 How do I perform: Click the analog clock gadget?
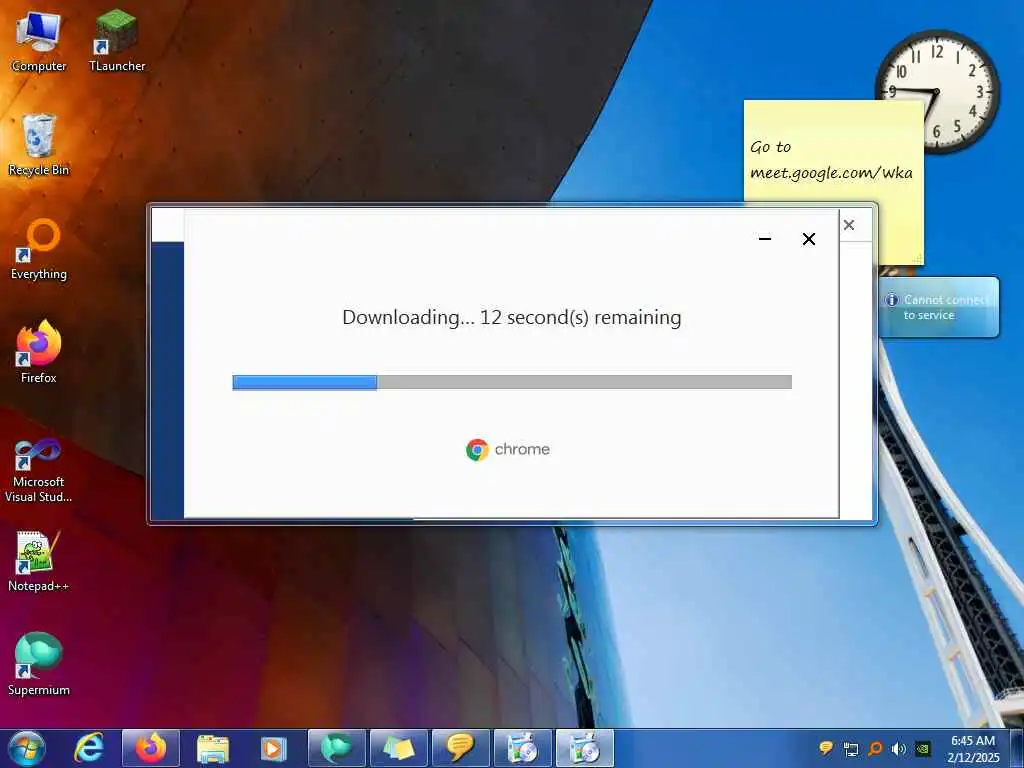pos(937,91)
